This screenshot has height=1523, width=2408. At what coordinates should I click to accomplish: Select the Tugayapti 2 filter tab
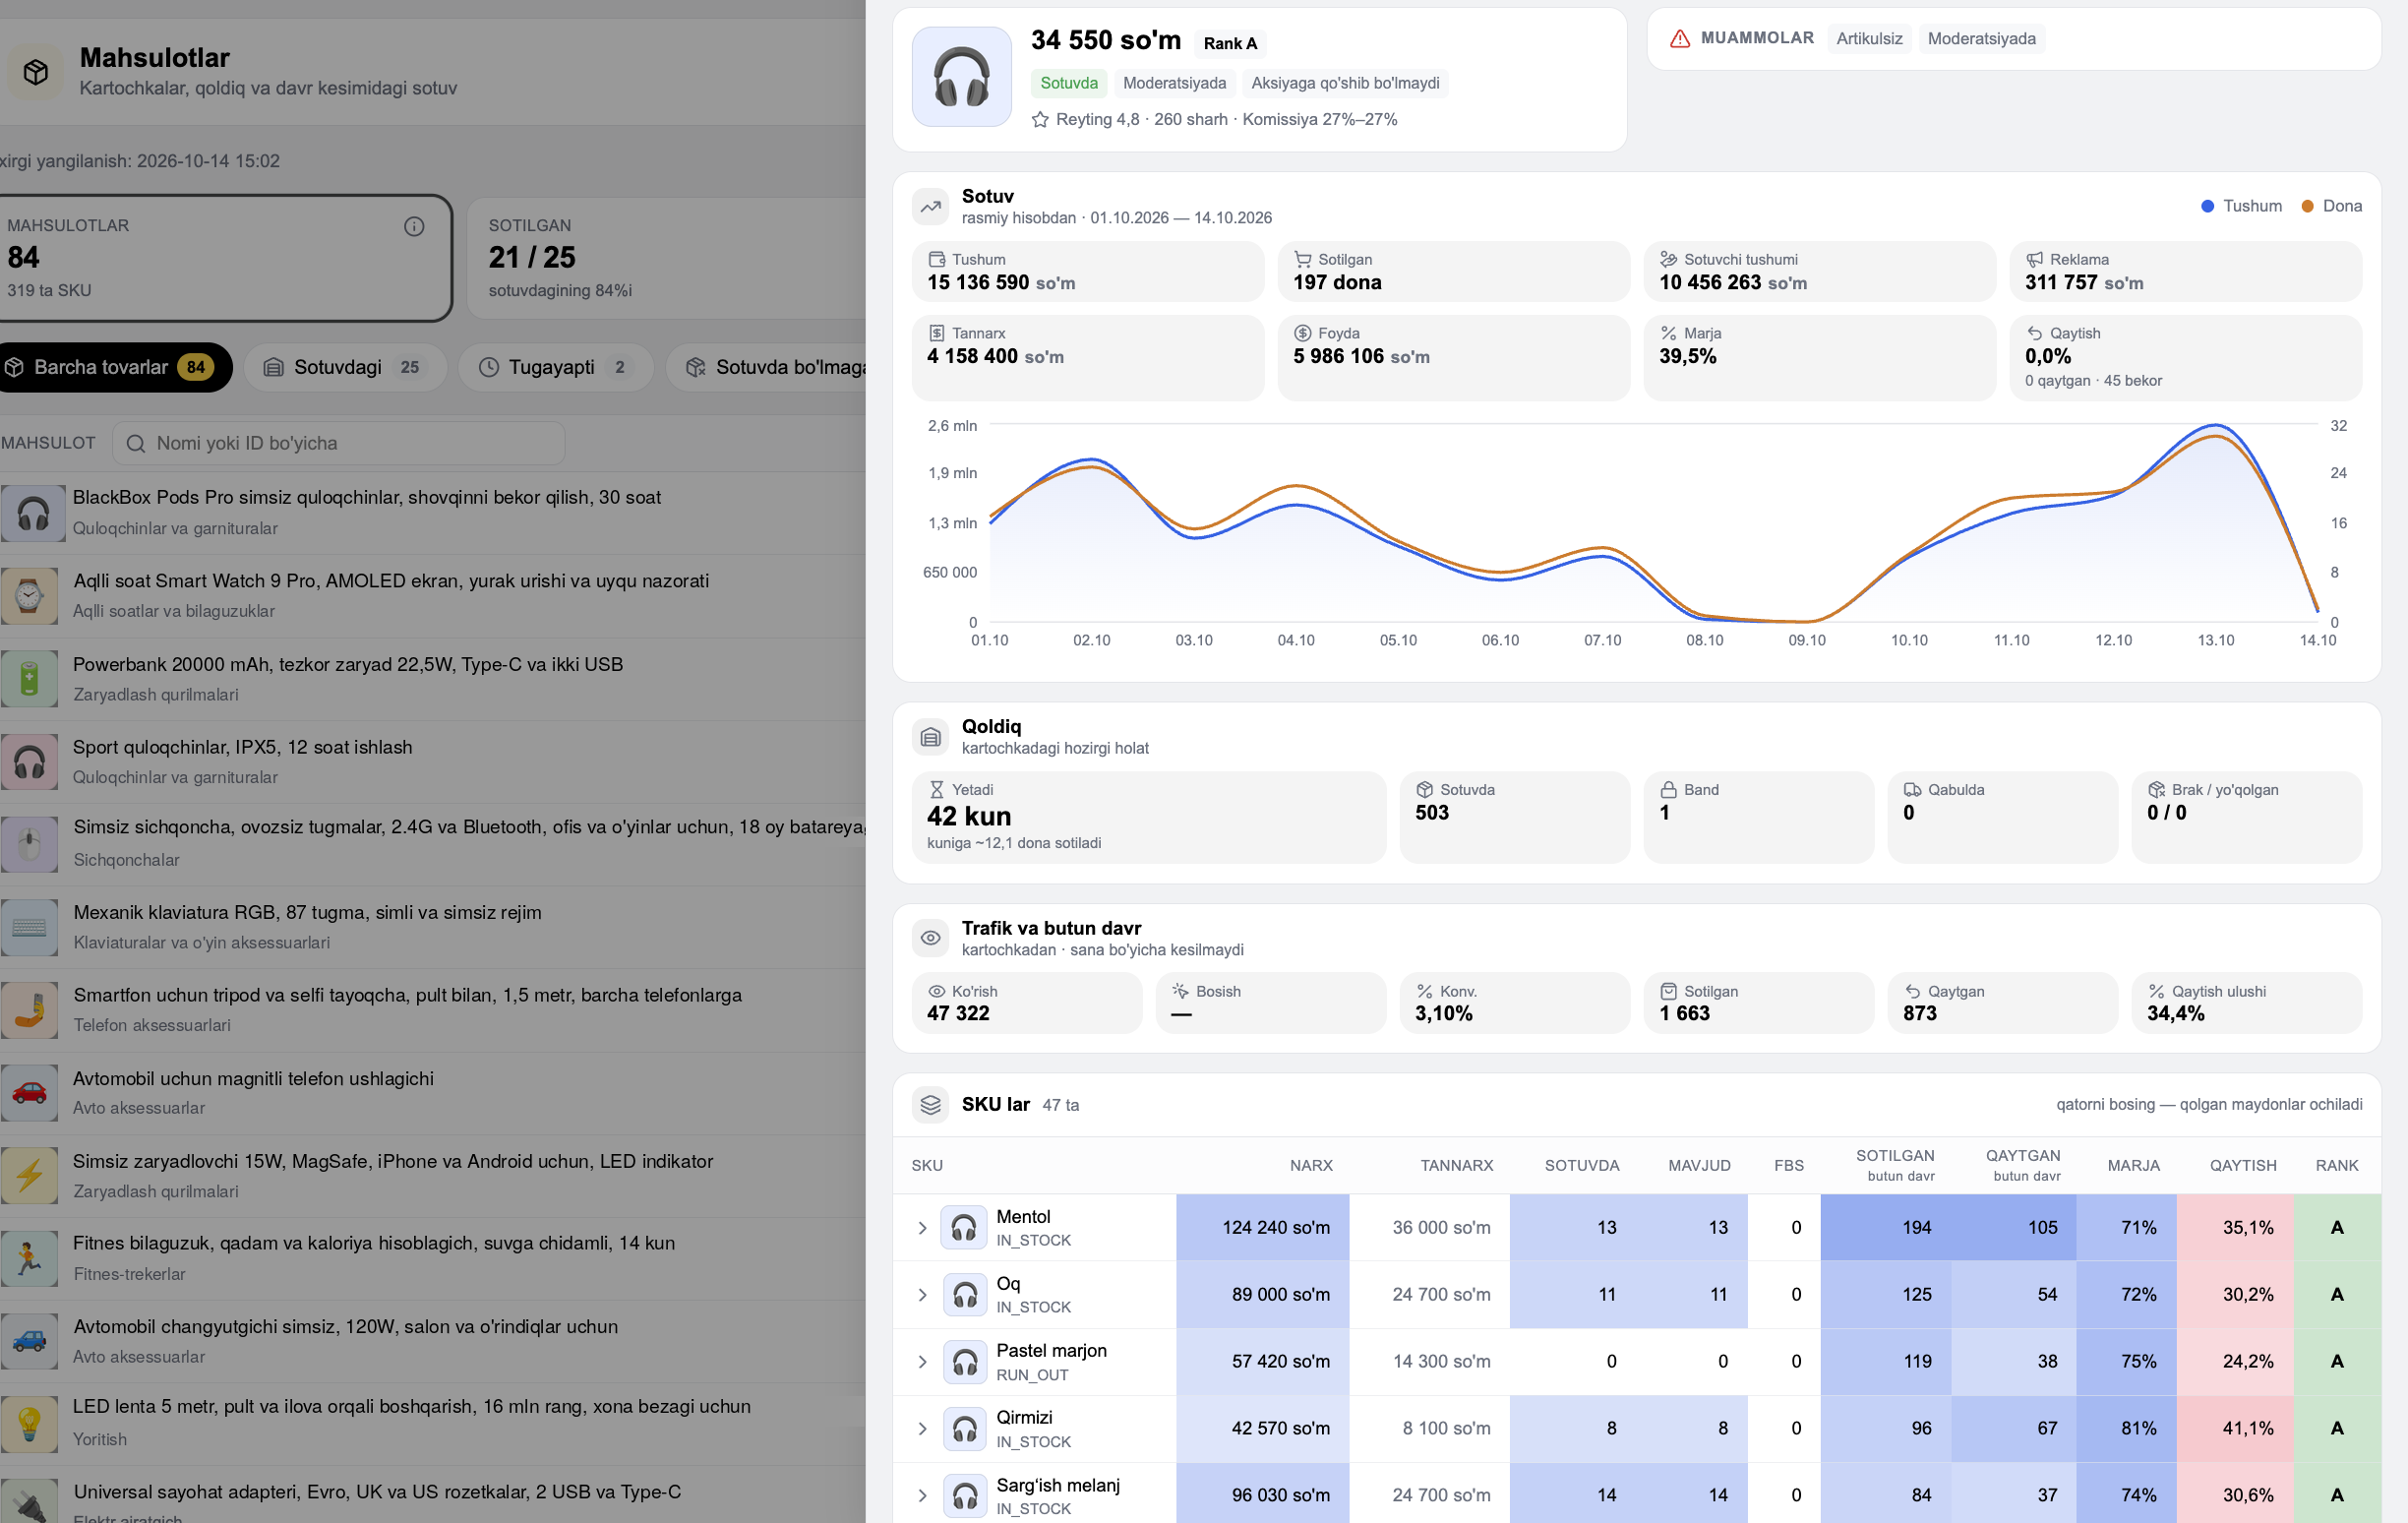556,368
